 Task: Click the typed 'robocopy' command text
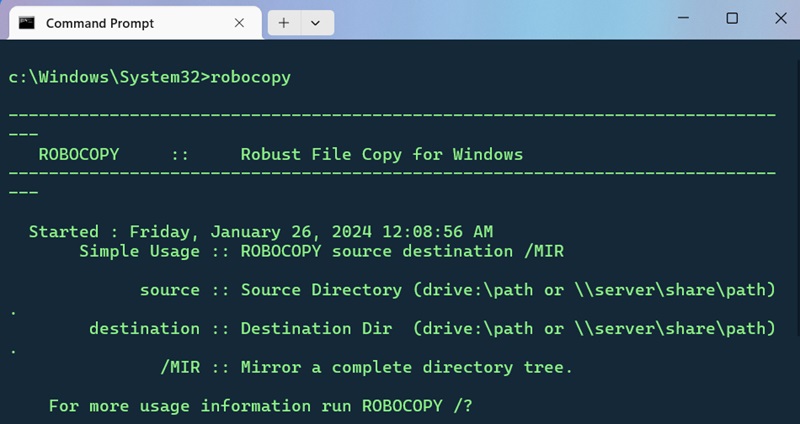(x=251, y=78)
